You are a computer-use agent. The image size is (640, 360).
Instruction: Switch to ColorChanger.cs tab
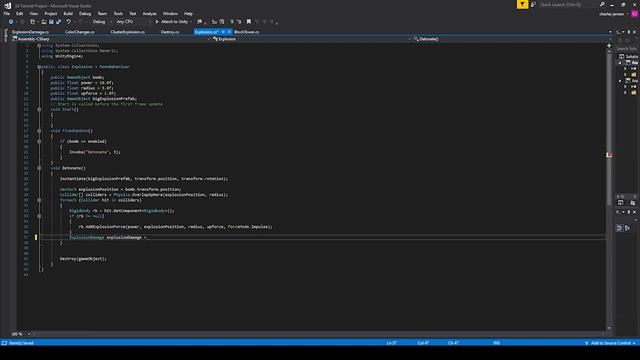80,32
